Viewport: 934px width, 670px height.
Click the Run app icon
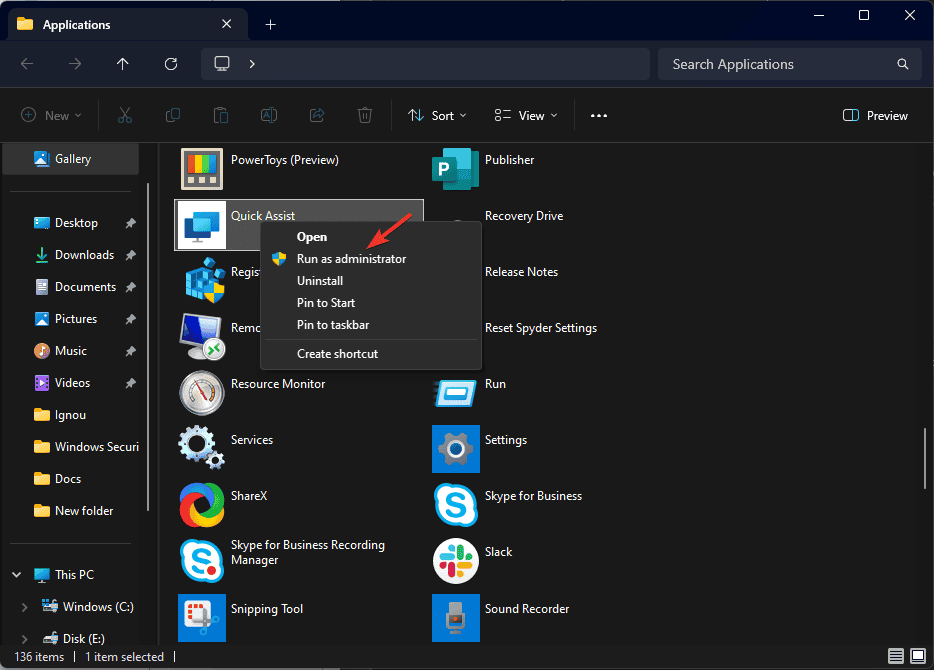coord(456,393)
